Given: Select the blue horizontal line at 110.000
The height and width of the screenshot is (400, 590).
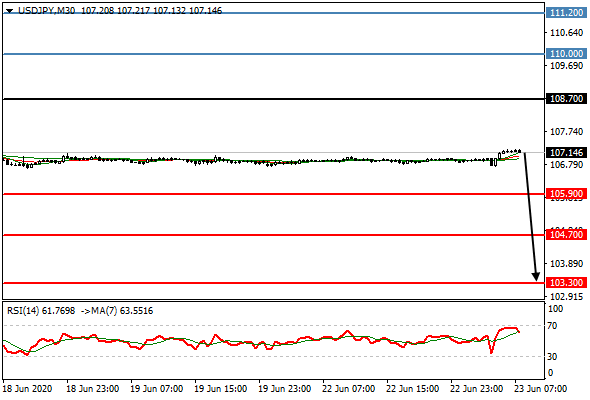Looking at the screenshot, I should 274,54.
